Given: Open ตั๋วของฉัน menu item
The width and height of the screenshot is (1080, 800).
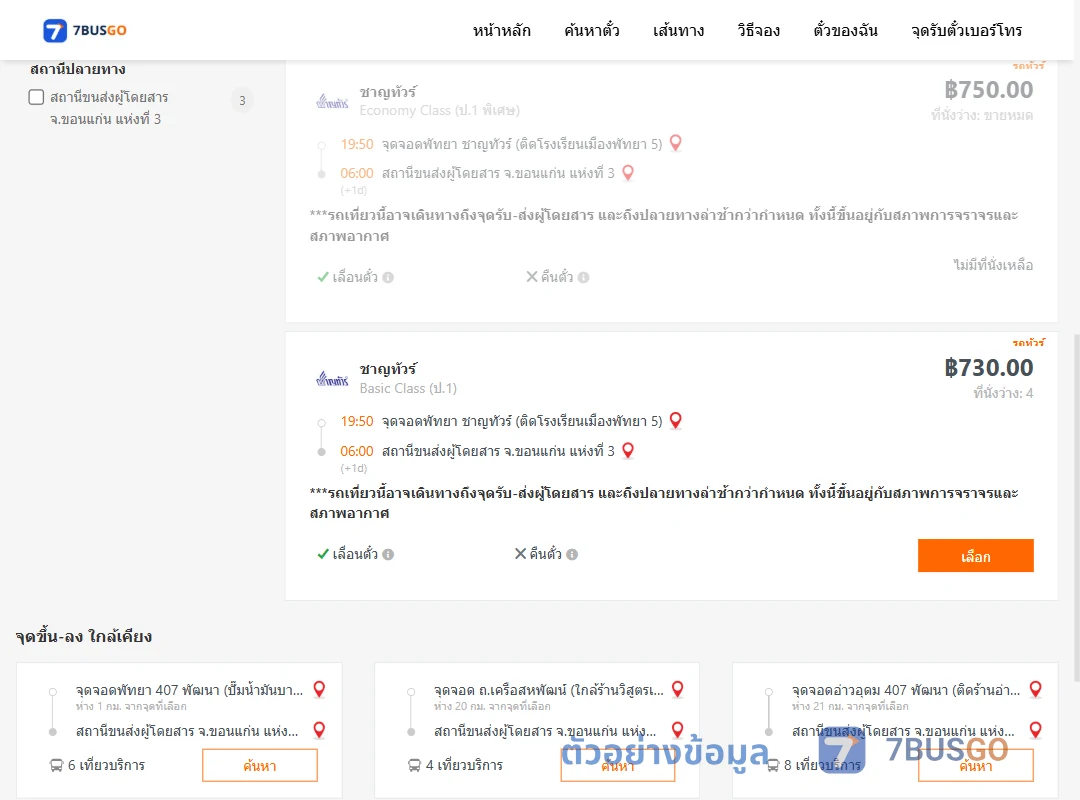Looking at the screenshot, I should (845, 30).
